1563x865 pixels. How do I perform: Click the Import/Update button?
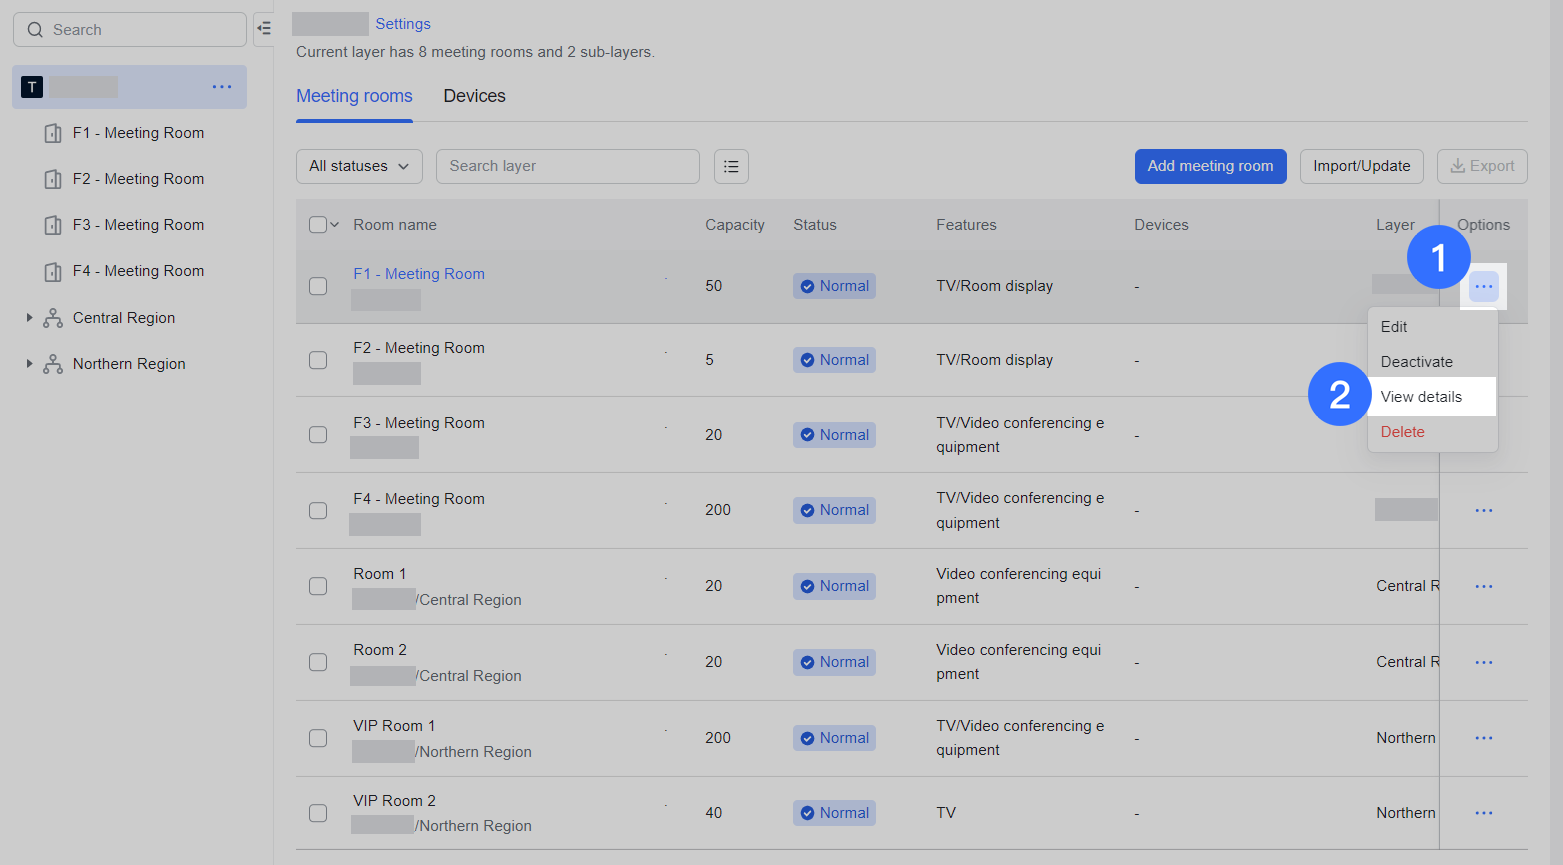pyautogui.click(x=1361, y=166)
